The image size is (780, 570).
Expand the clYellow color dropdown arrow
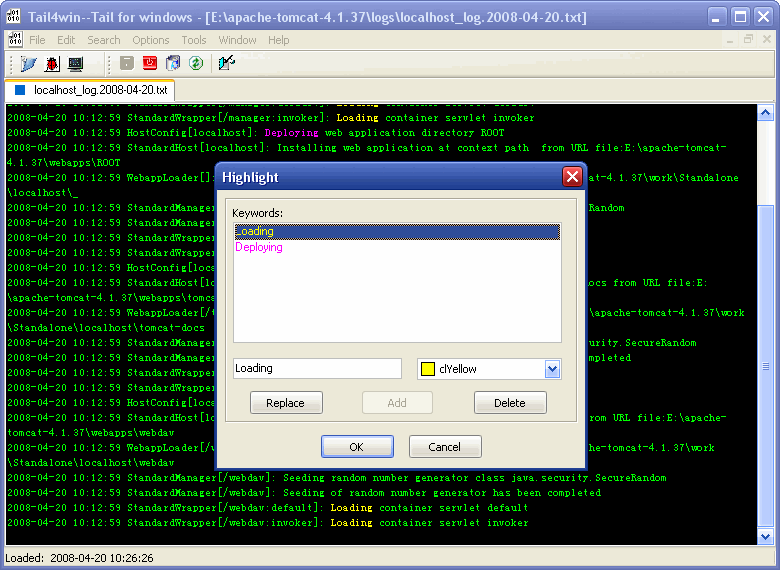tap(553, 369)
